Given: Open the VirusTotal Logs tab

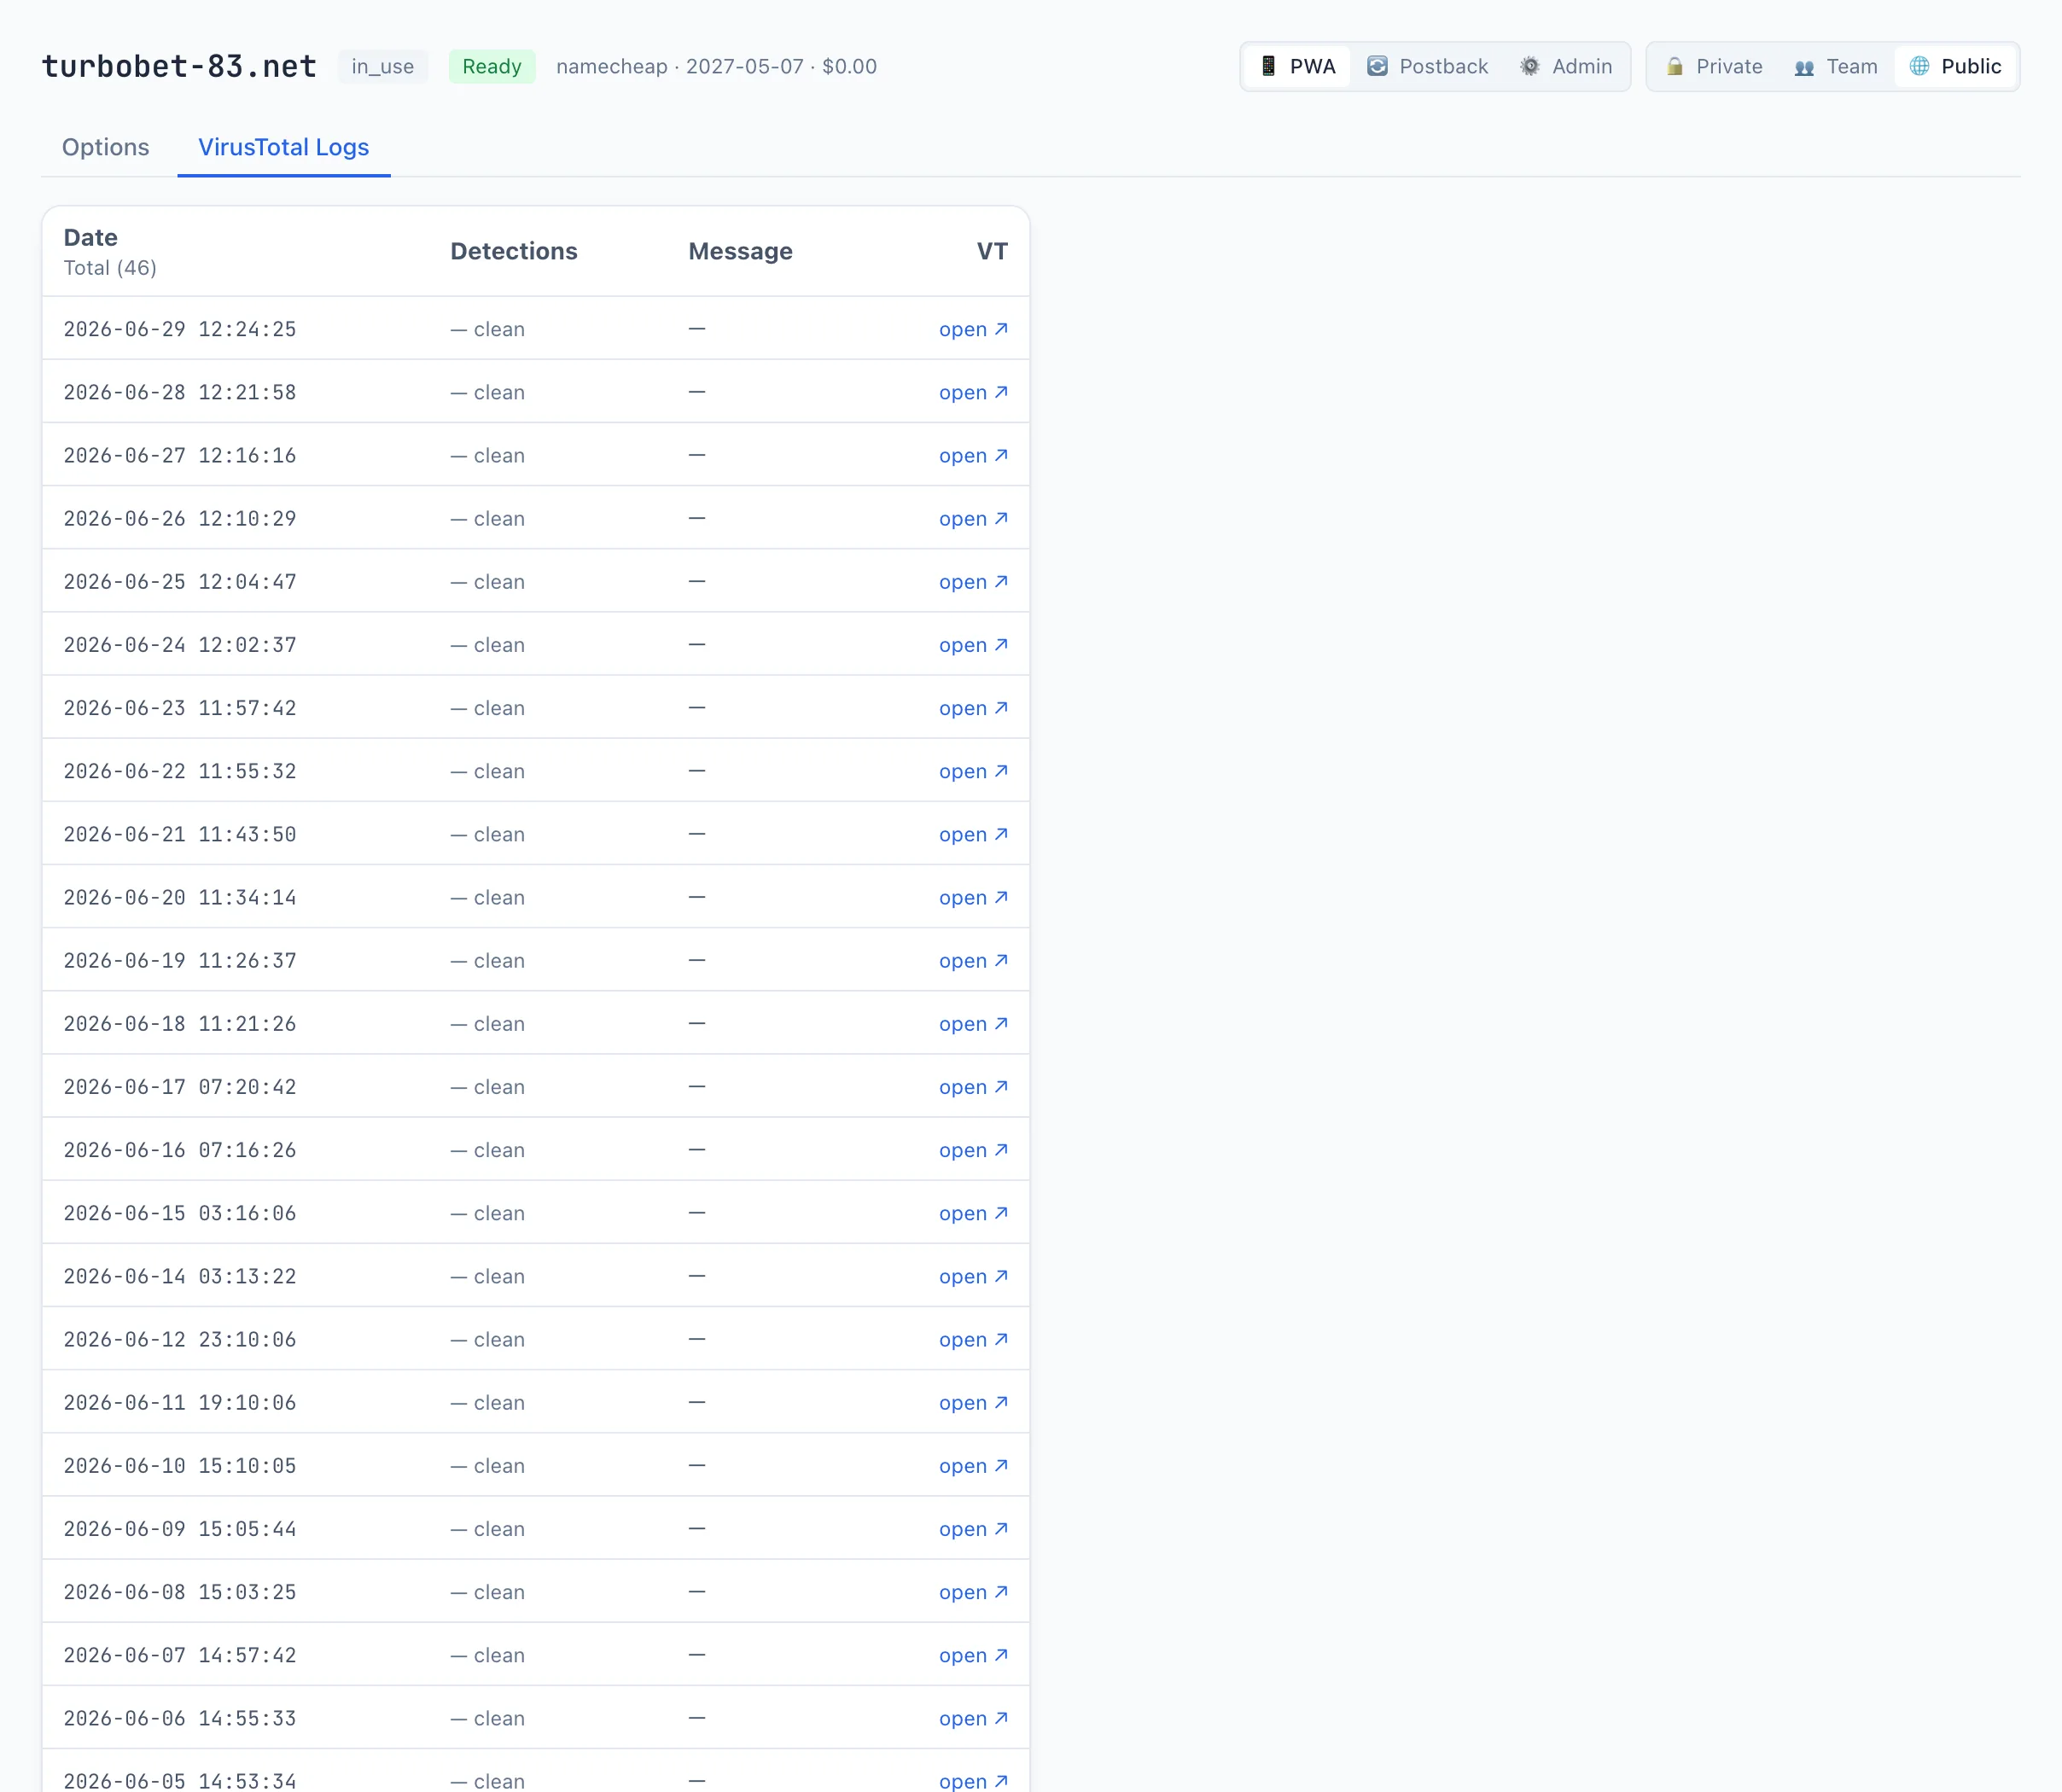Looking at the screenshot, I should click(284, 147).
